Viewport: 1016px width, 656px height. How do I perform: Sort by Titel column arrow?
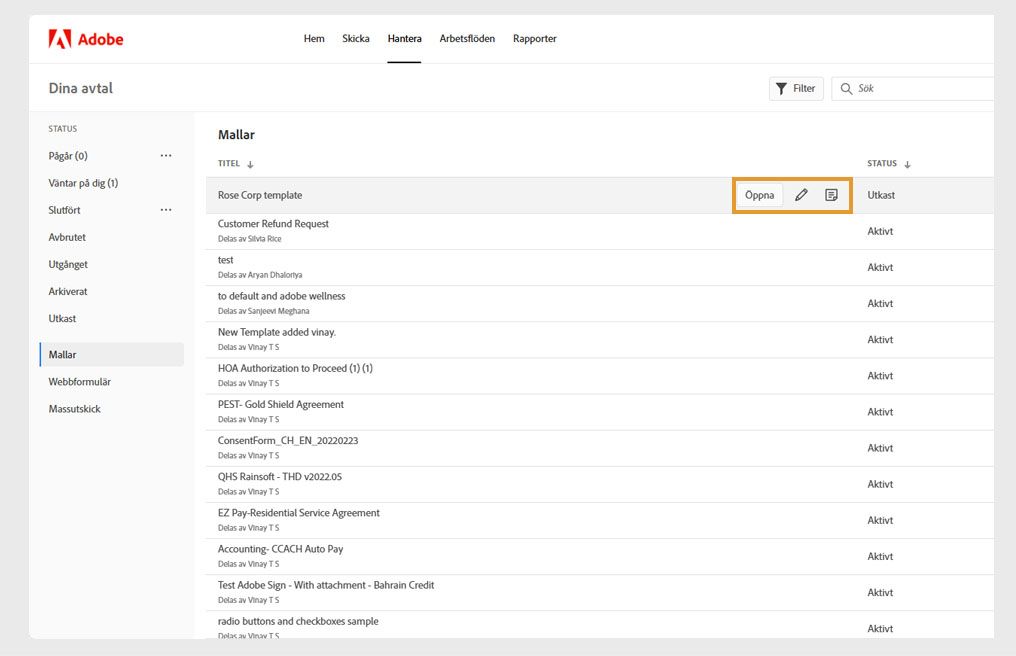pyautogui.click(x=250, y=164)
